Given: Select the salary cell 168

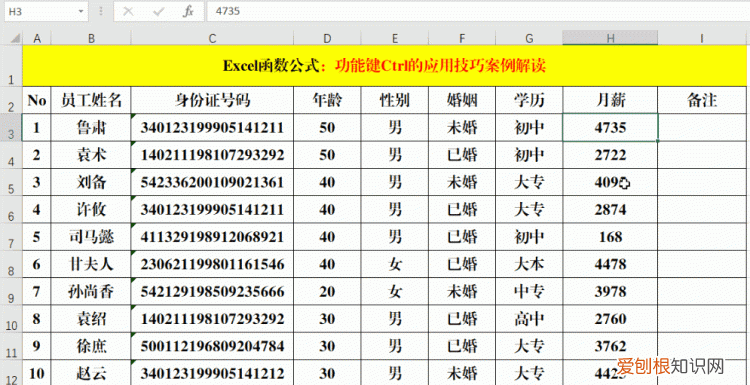Looking at the screenshot, I should (610, 237).
